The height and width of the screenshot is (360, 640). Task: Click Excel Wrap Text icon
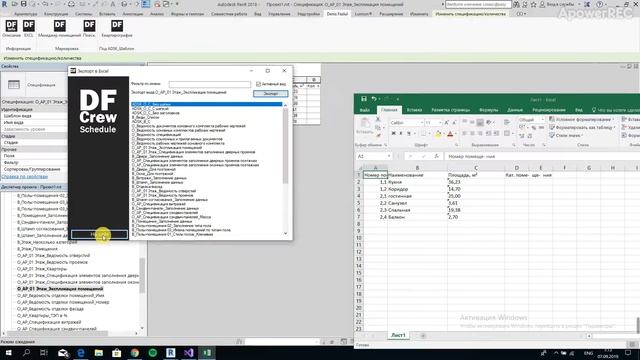pos(507,122)
